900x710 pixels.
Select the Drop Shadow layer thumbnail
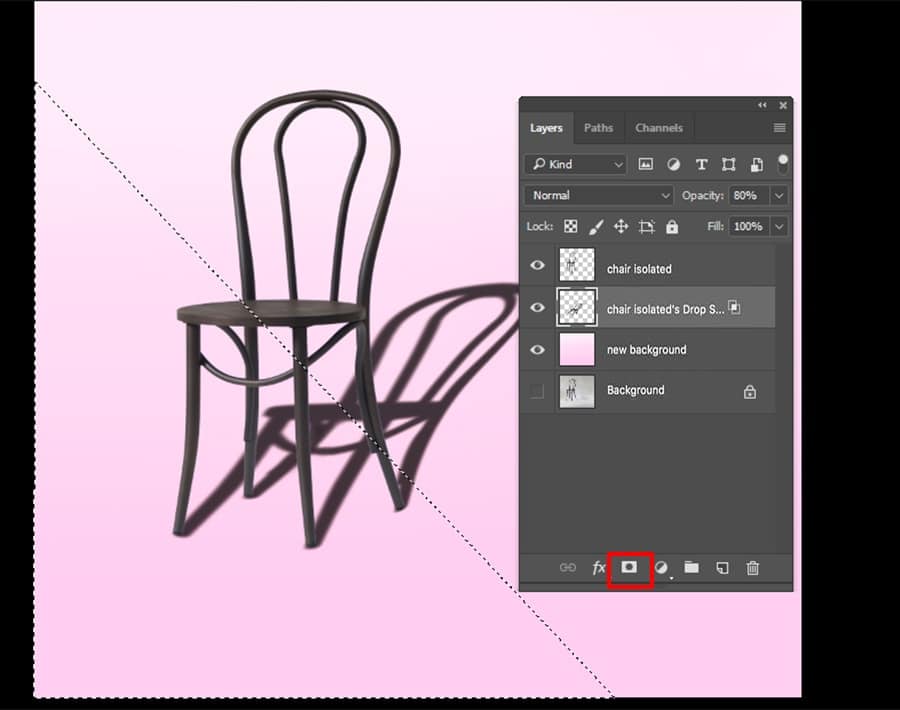(x=577, y=307)
